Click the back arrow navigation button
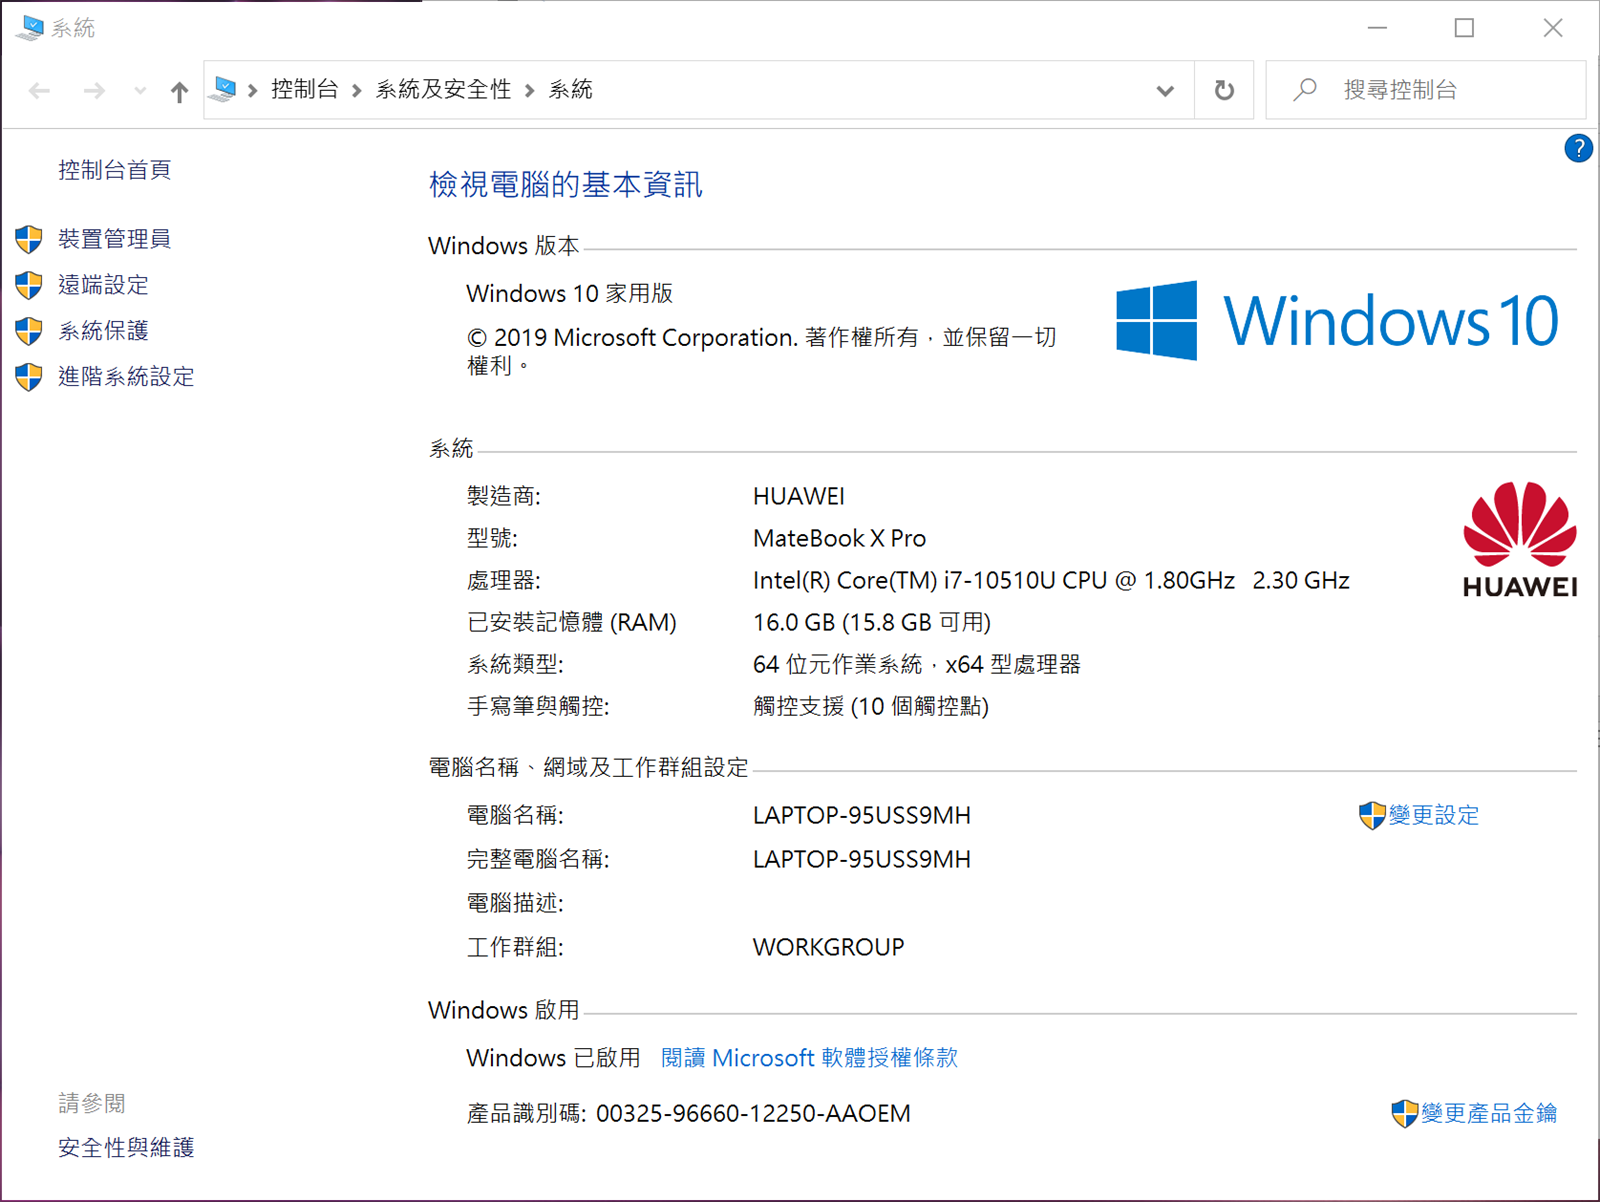Viewport: 1600px width, 1202px height. [x=40, y=92]
